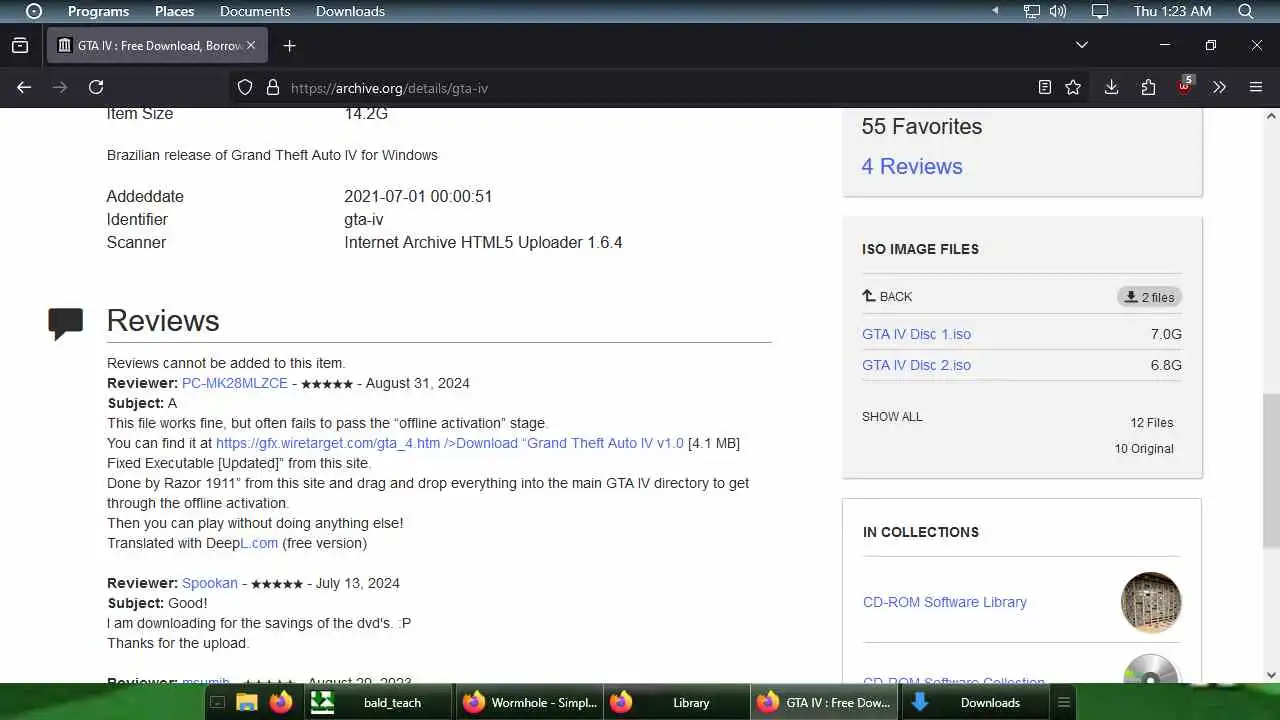The image size is (1280, 720).
Task: Close the GTA IV browser tab
Action: 251,45
